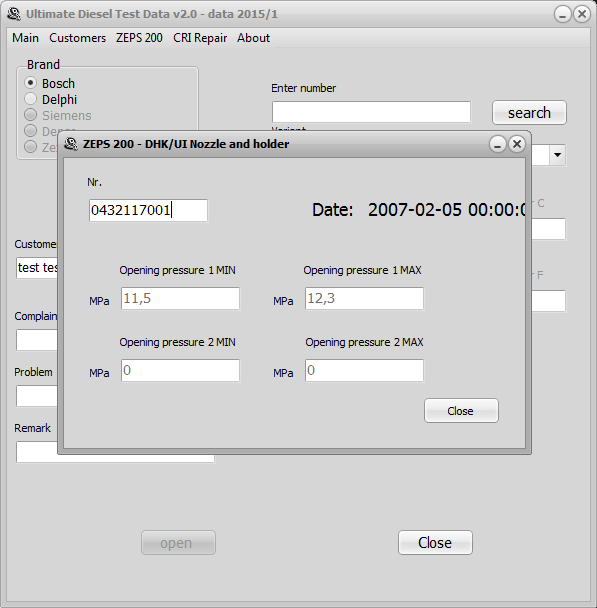The width and height of the screenshot is (597, 608).
Task: Open the CRI Repair menu
Action: tap(200, 38)
